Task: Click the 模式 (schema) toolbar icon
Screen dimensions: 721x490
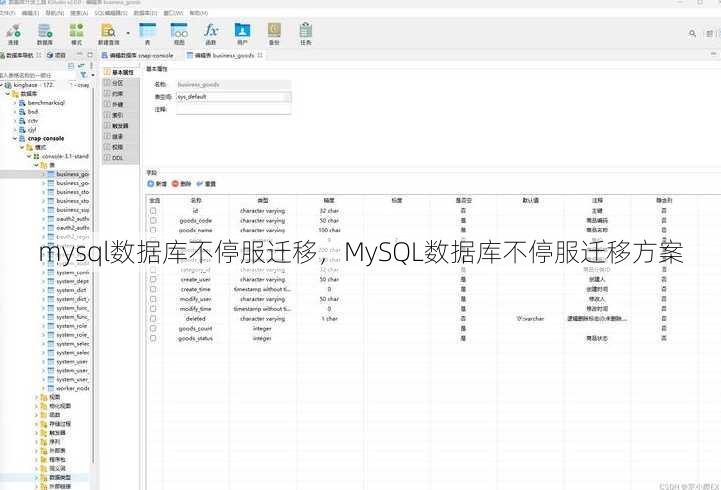Action: 76,34
